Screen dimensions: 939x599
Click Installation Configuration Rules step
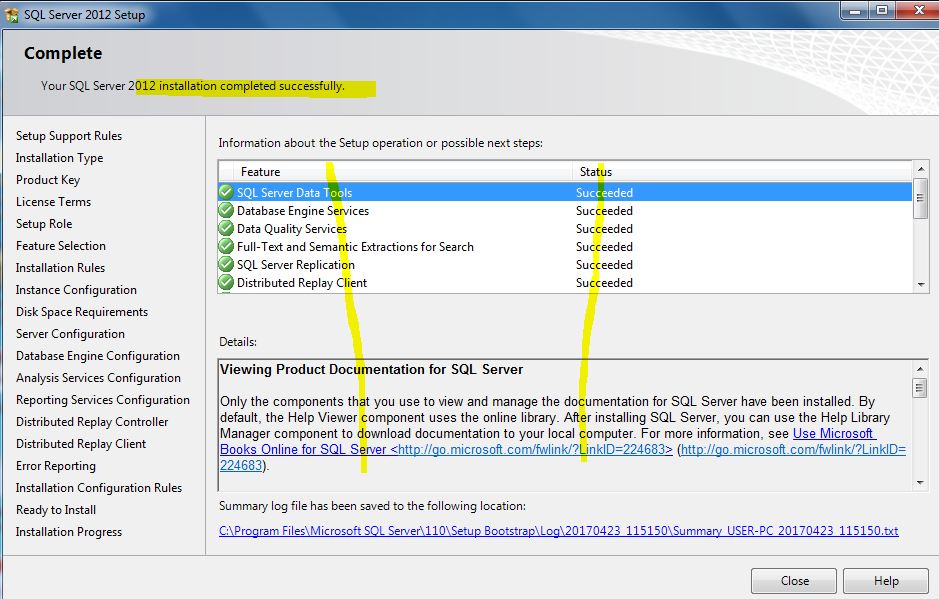99,488
